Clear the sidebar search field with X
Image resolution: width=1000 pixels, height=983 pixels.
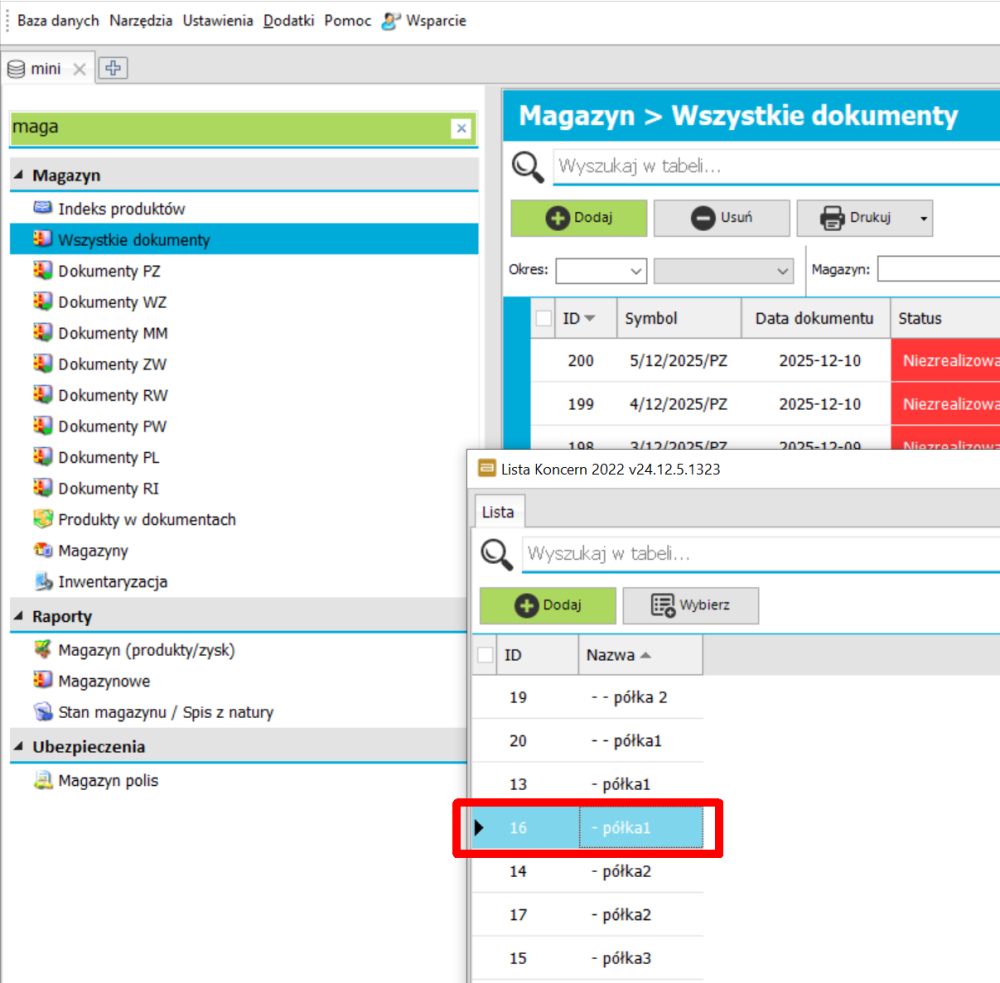click(x=461, y=128)
